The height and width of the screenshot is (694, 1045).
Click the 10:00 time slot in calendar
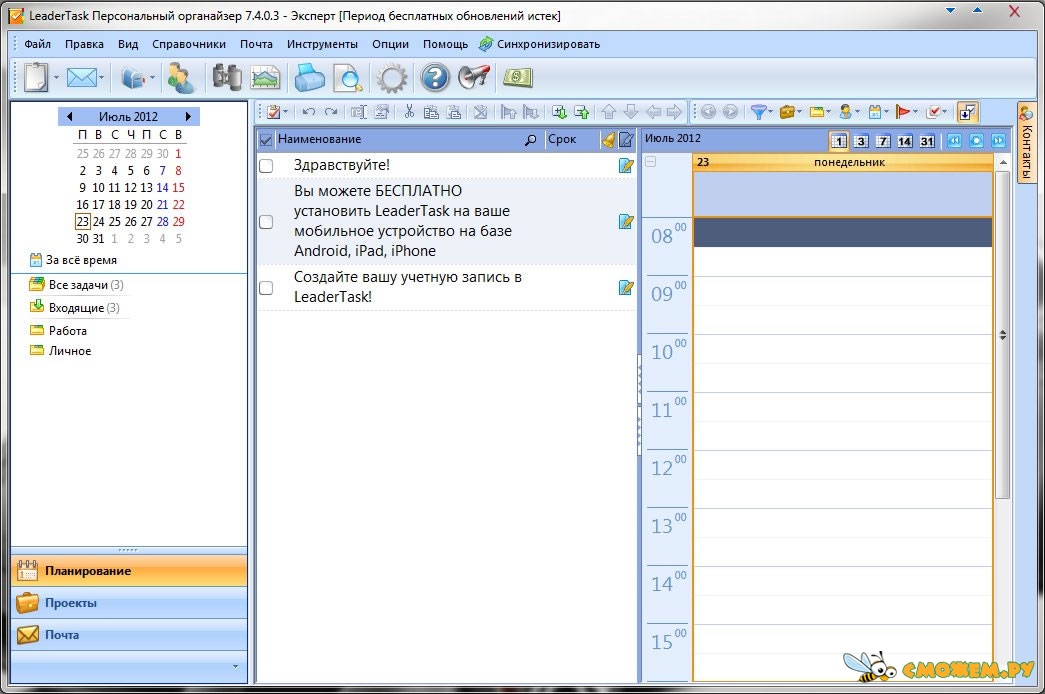click(x=842, y=348)
